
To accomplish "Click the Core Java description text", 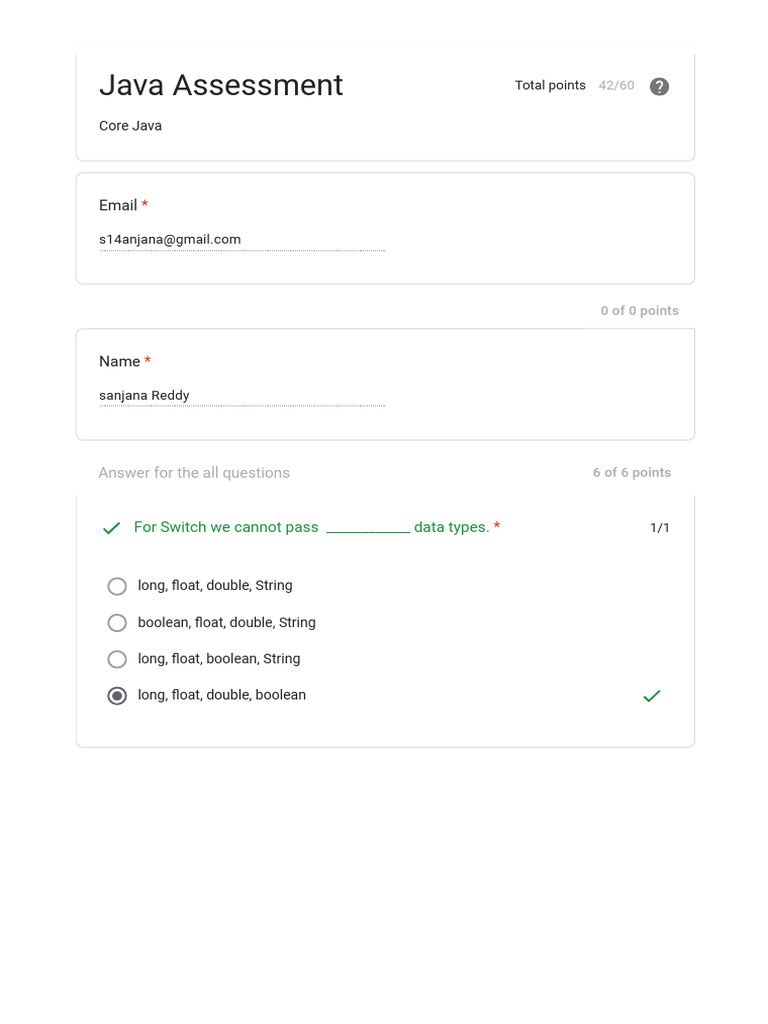I will 130,126.
